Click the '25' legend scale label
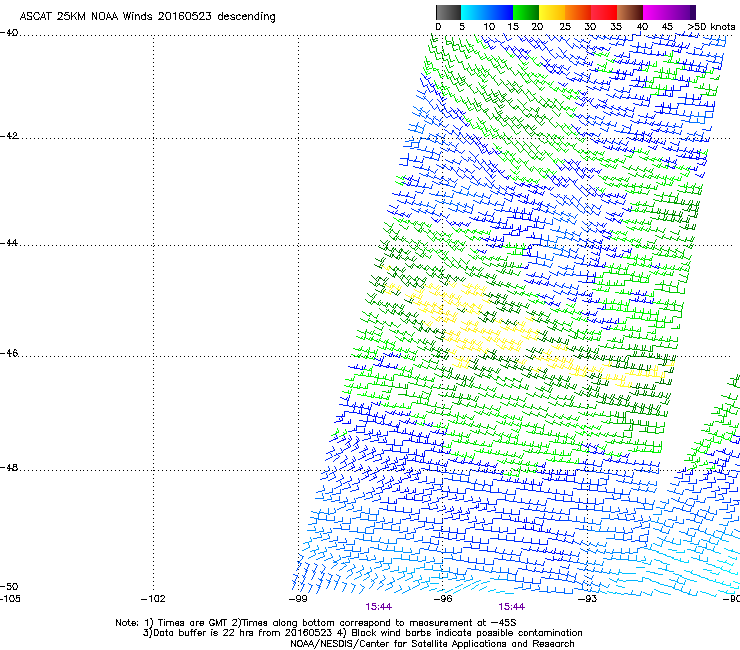 click(565, 27)
